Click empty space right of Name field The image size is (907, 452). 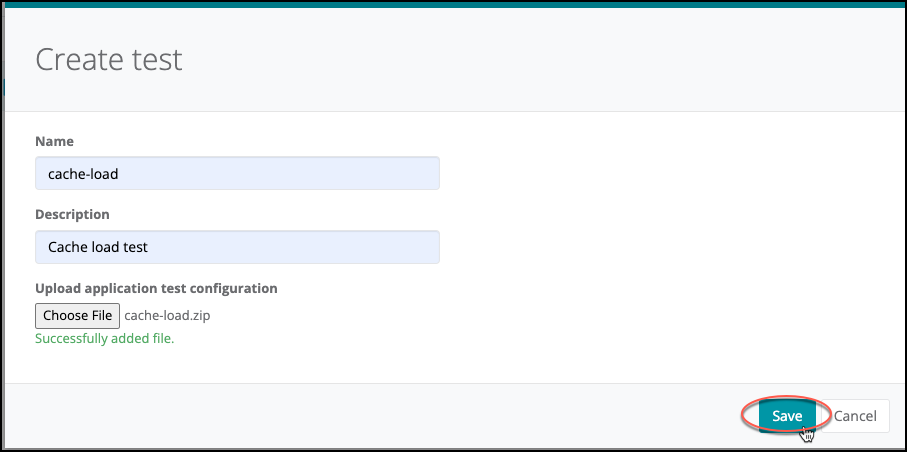(650, 173)
